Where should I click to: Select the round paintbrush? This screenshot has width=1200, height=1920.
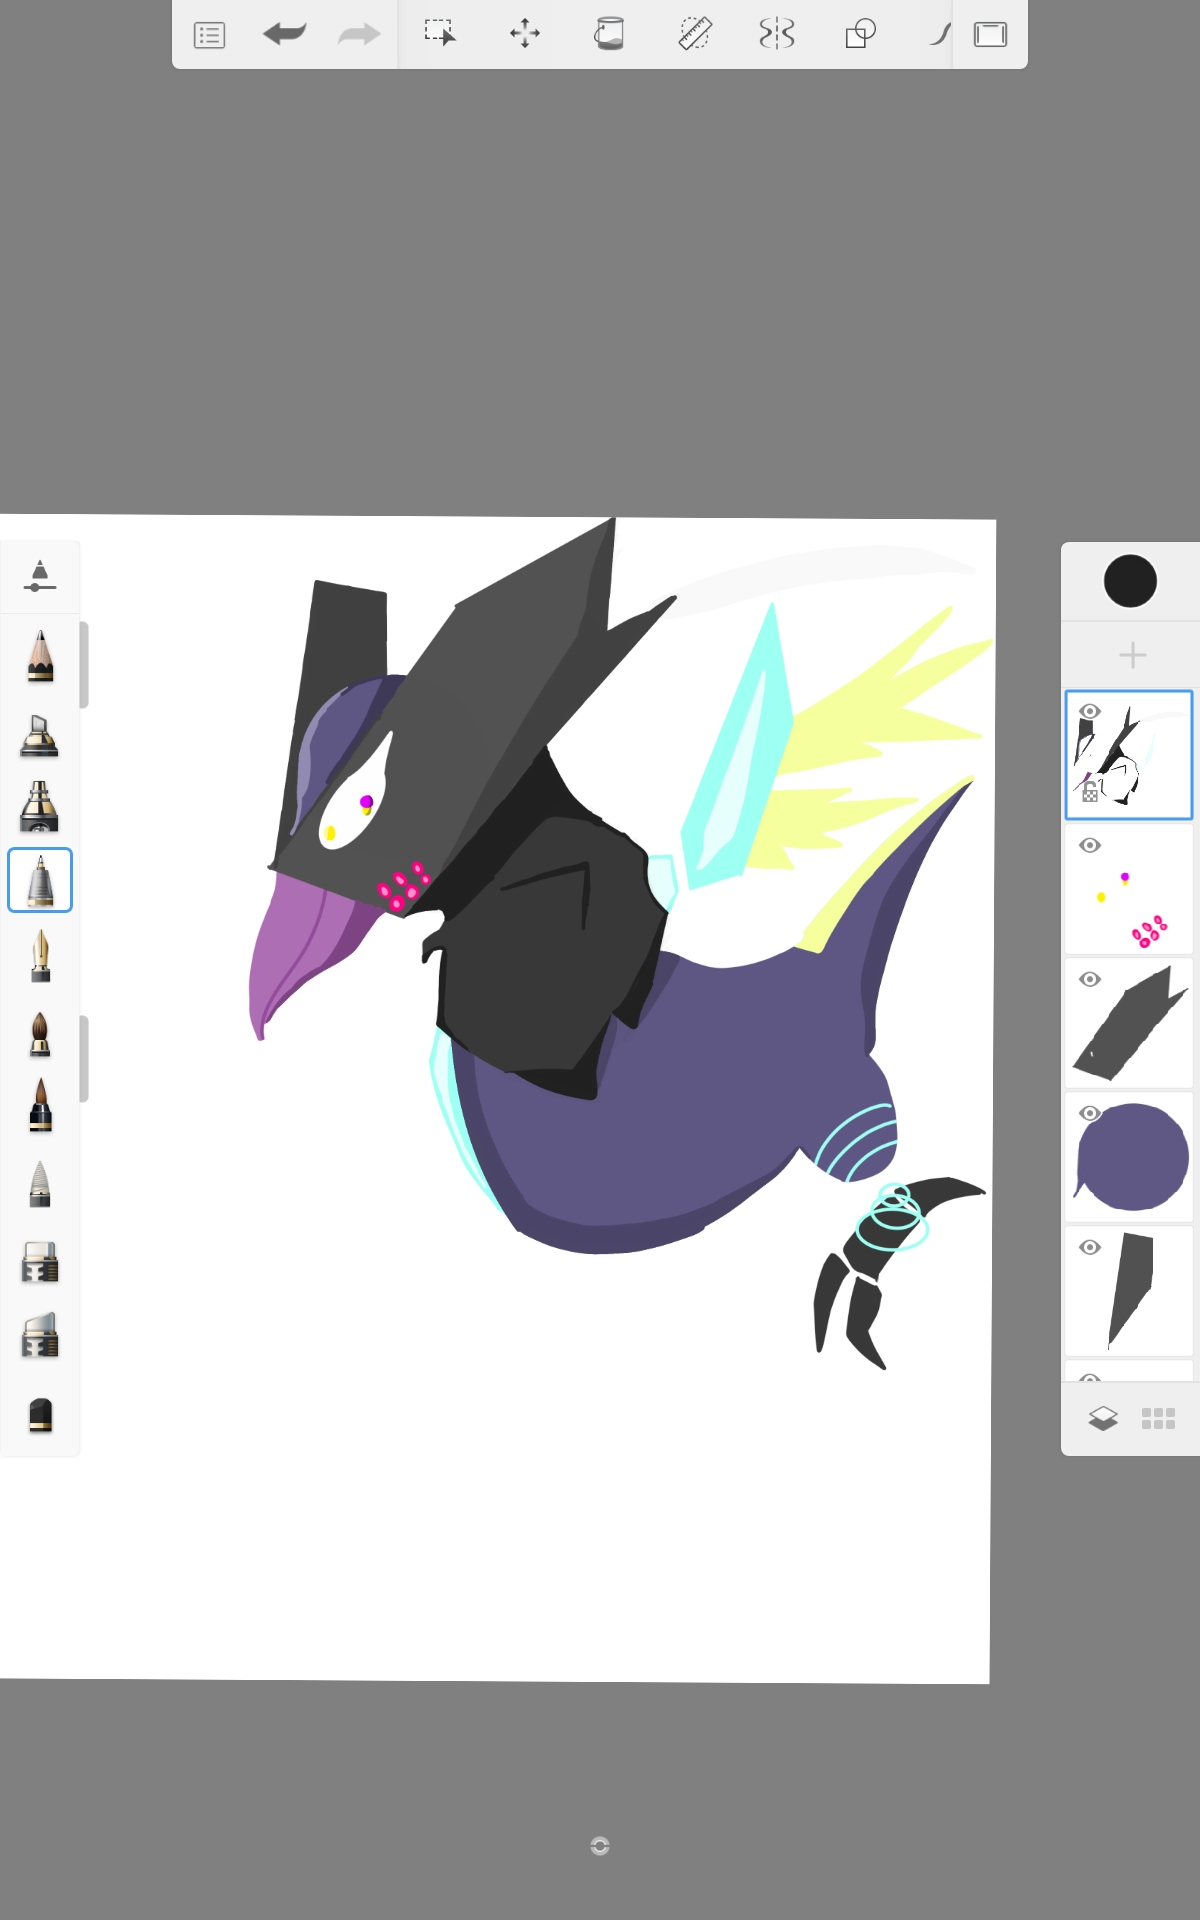40,1034
